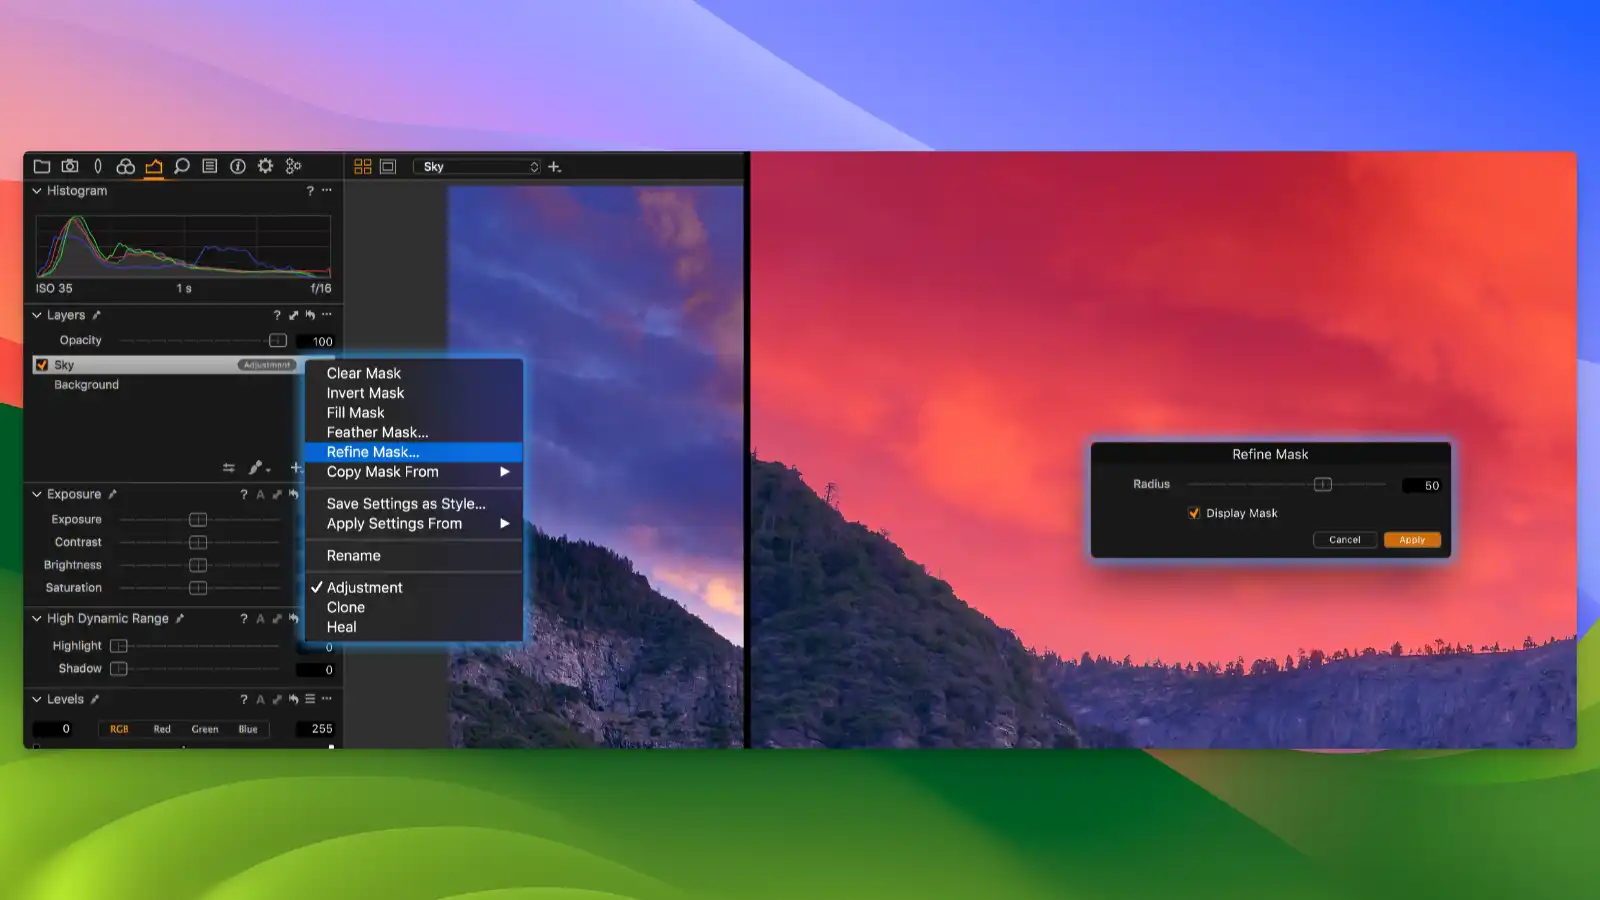Open the Library folder tool tab
The width and height of the screenshot is (1600, 900).
pos(42,166)
